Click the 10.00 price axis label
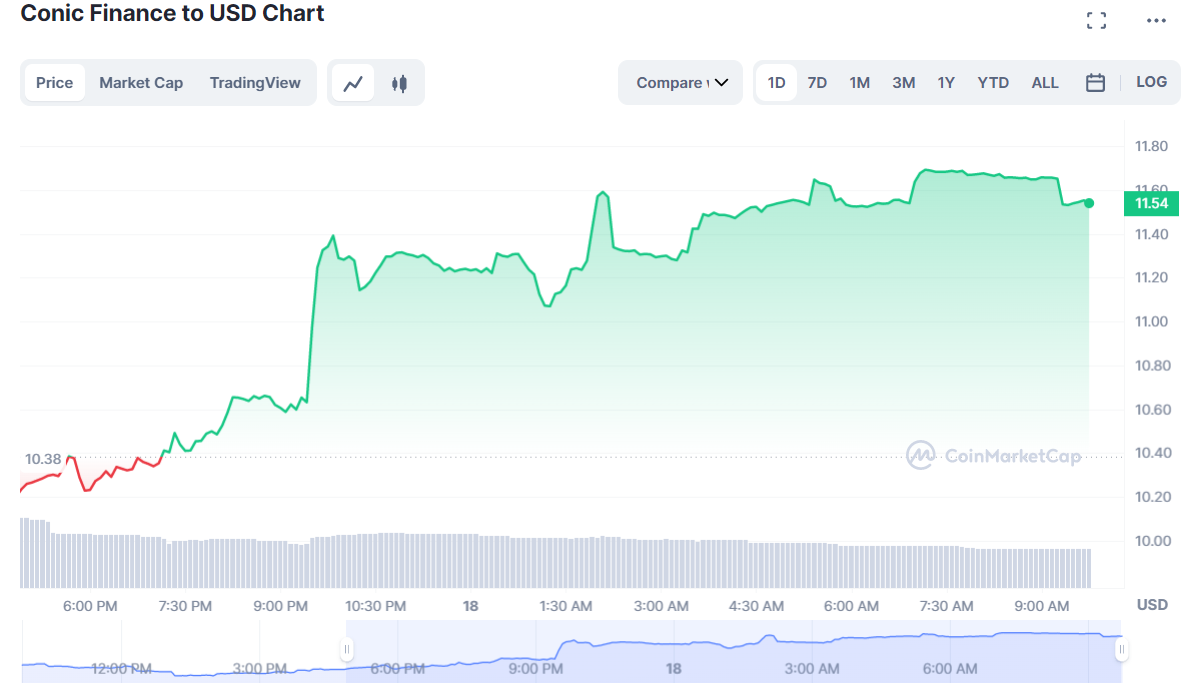The image size is (1202, 696). click(x=1151, y=541)
